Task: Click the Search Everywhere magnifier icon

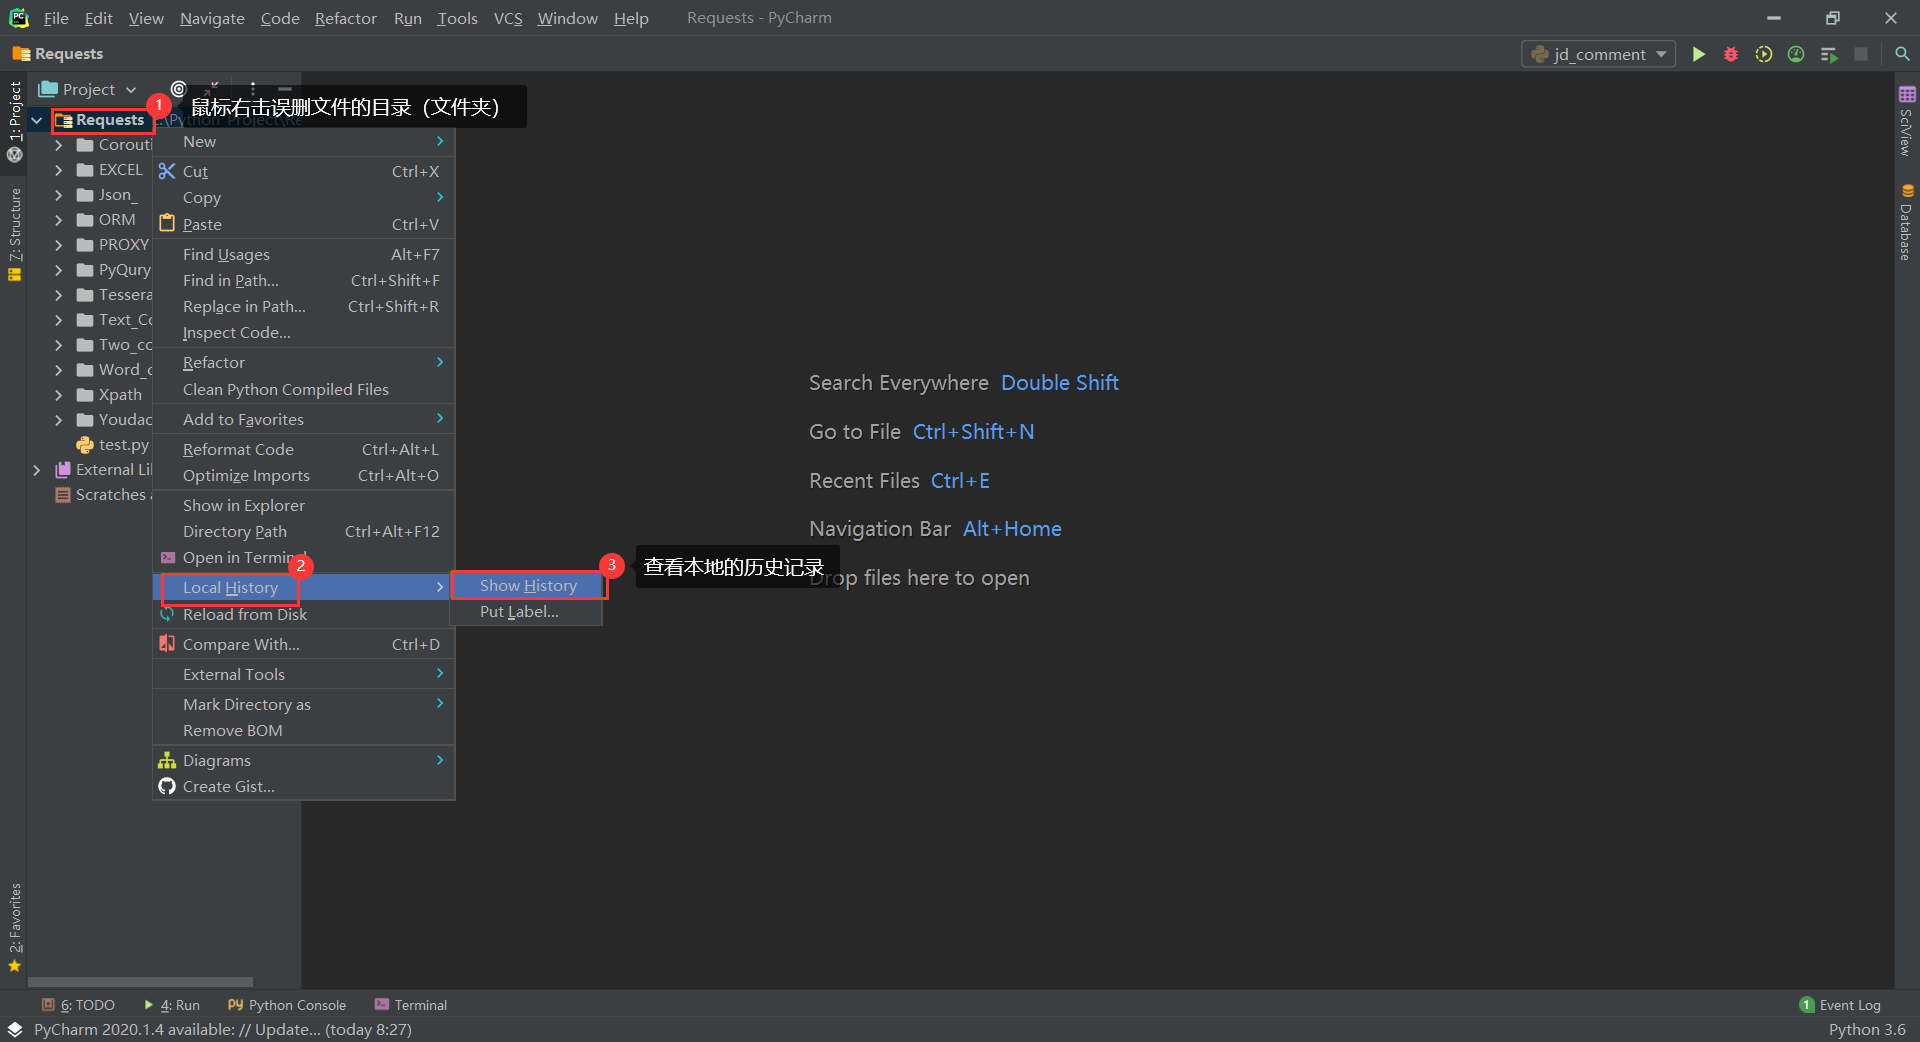Action: click(1903, 55)
